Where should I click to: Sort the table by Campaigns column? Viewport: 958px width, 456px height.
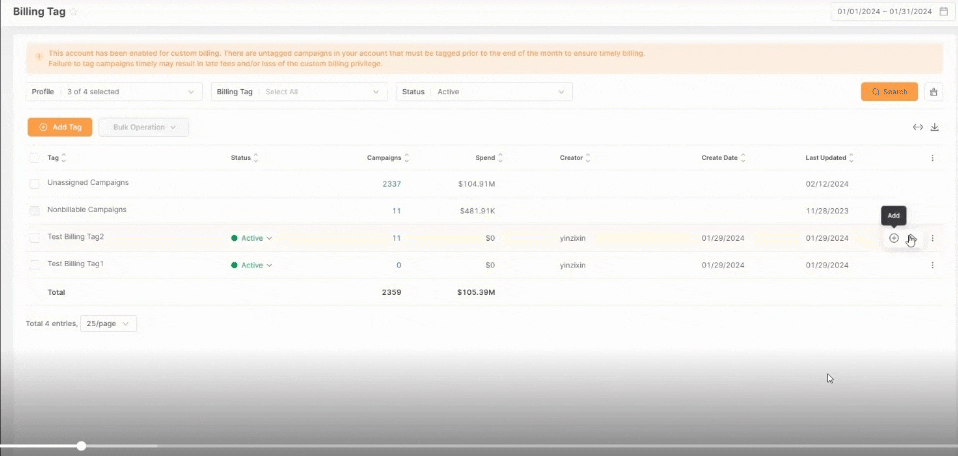(x=406, y=158)
